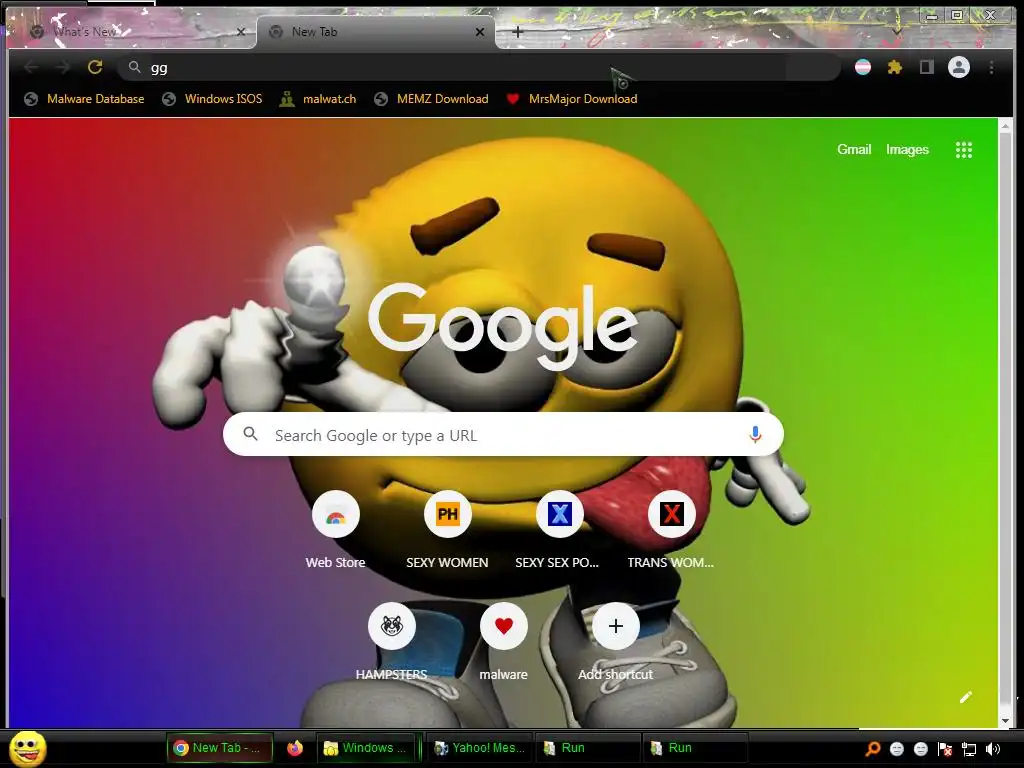Click the flag with red X tray icon
1024x768 pixels.
click(945, 749)
